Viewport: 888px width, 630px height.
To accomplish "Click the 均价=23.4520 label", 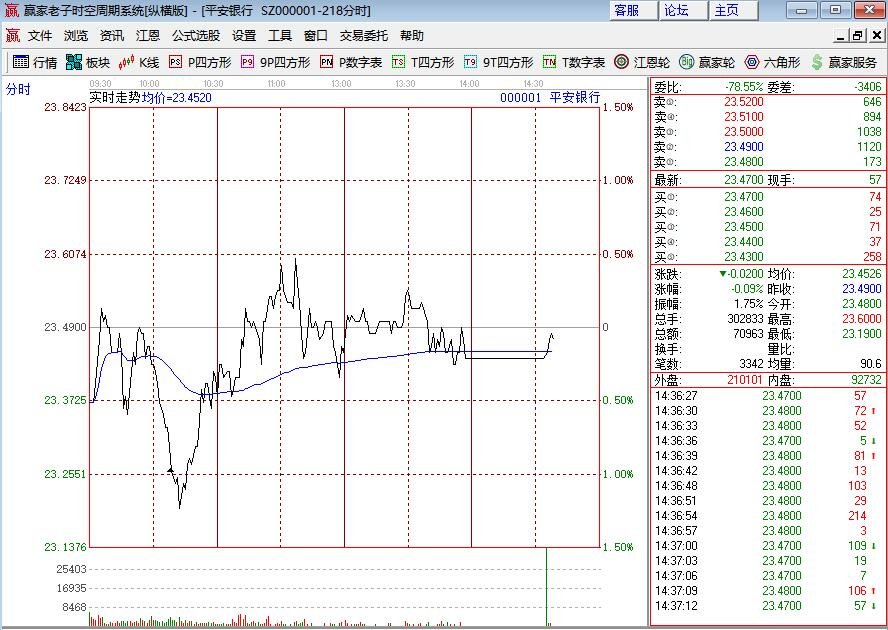I will pos(176,97).
